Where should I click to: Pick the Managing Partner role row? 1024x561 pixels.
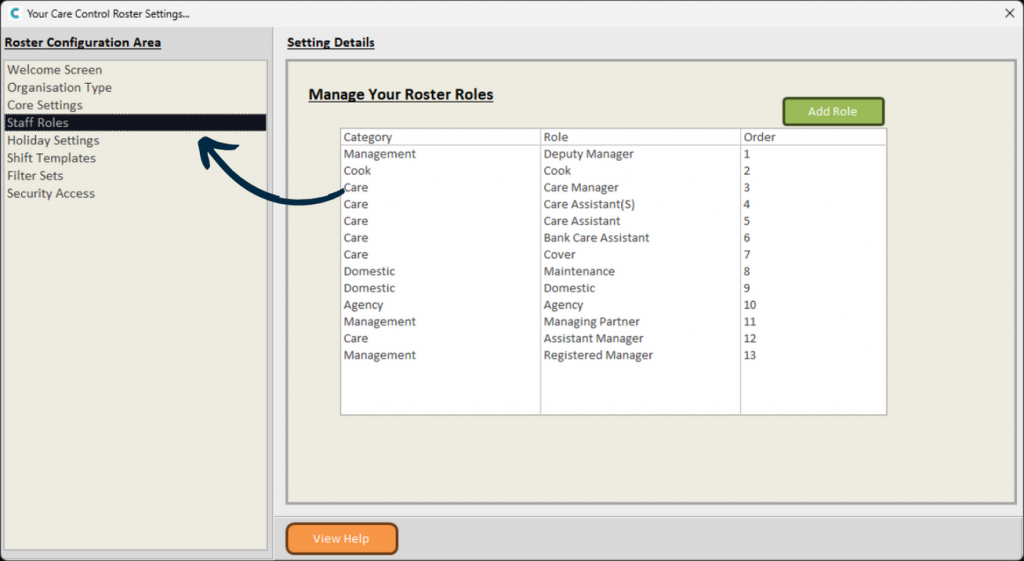[x=613, y=321]
